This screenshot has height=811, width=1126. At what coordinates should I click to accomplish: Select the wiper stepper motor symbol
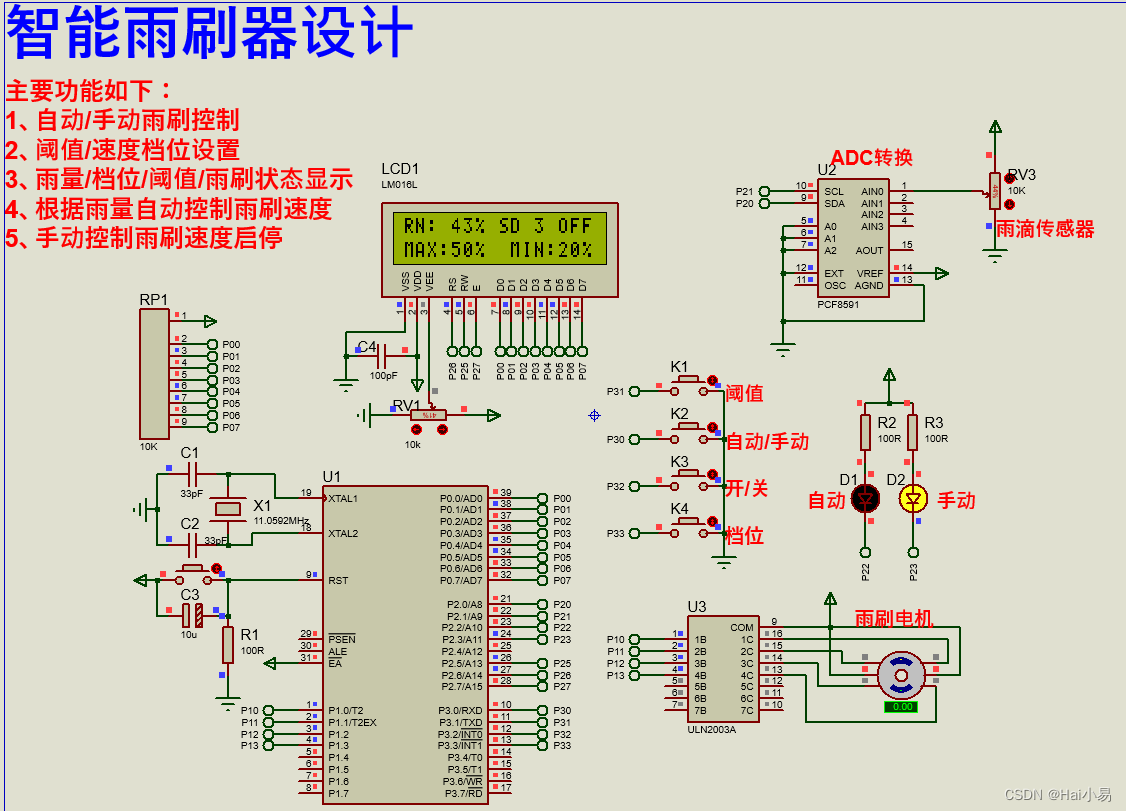(x=901, y=675)
